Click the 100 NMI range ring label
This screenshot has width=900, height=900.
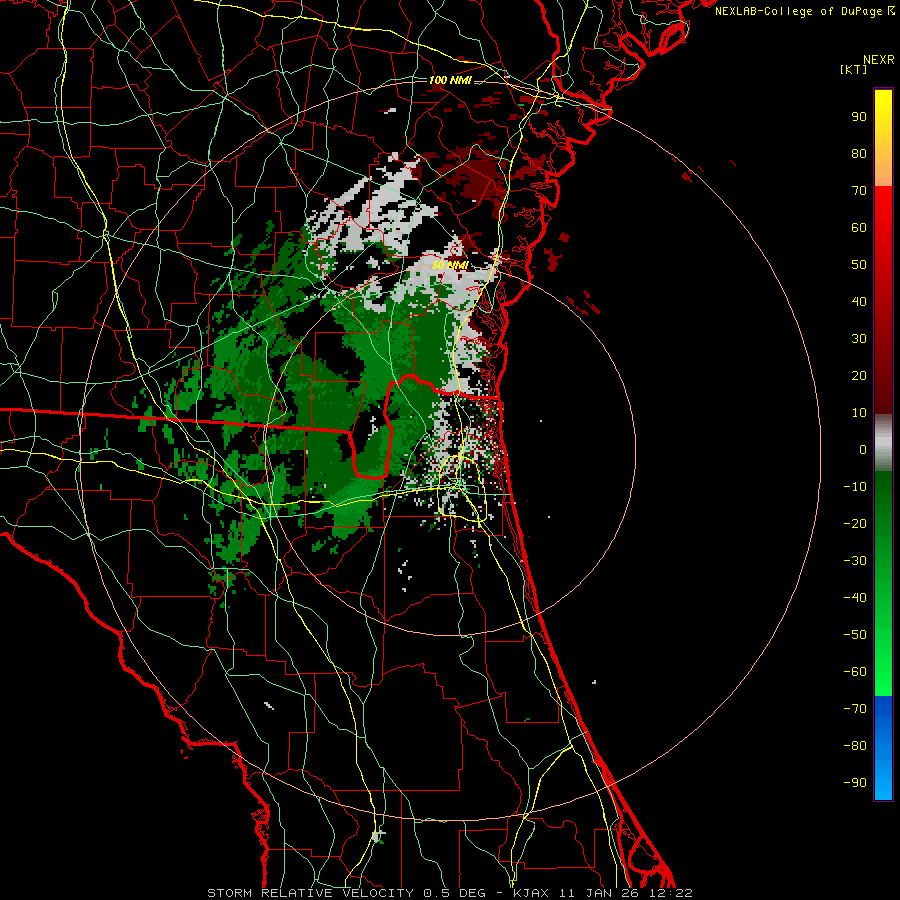click(450, 80)
